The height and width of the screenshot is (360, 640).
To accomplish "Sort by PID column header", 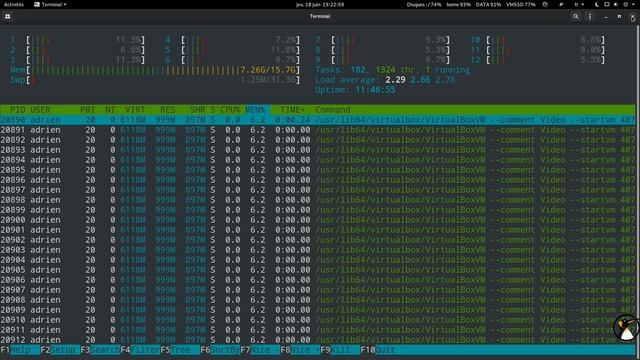I will [18, 110].
